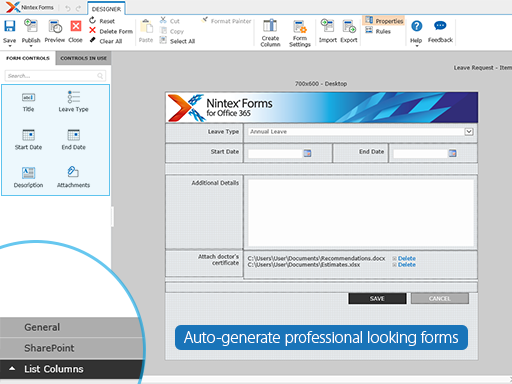512x384 pixels.
Task: Clear All controls from the form
Action: (106, 41)
